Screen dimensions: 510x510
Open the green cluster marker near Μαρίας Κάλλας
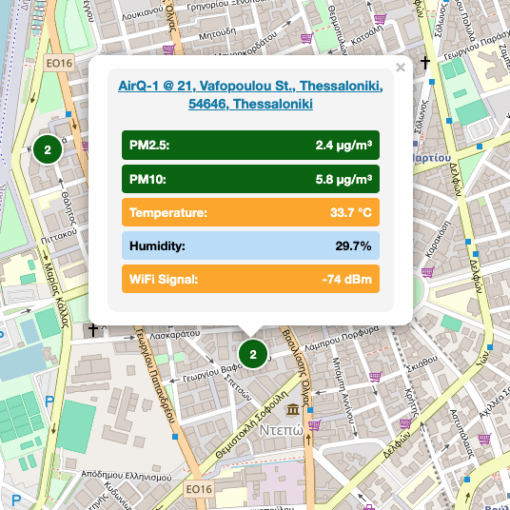(48, 150)
